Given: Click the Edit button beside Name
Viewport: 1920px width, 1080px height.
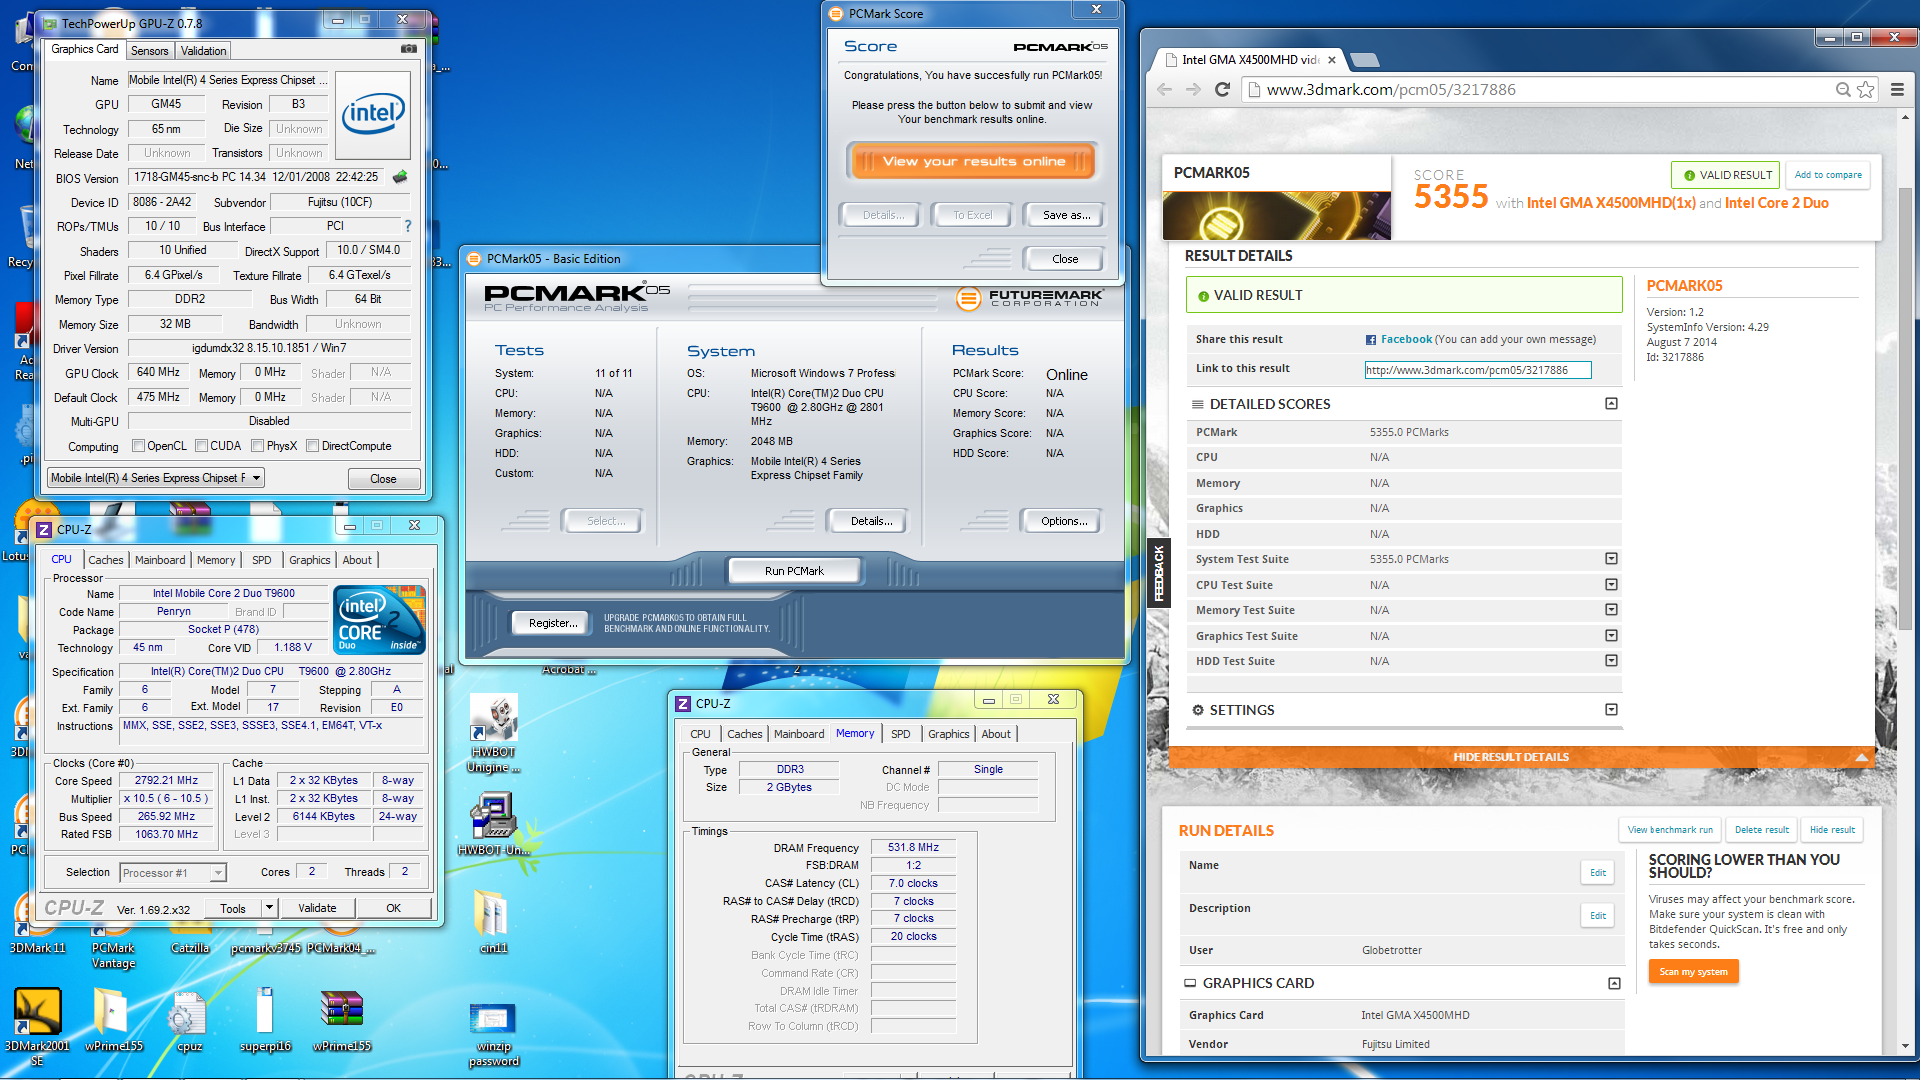Looking at the screenshot, I should [1597, 873].
